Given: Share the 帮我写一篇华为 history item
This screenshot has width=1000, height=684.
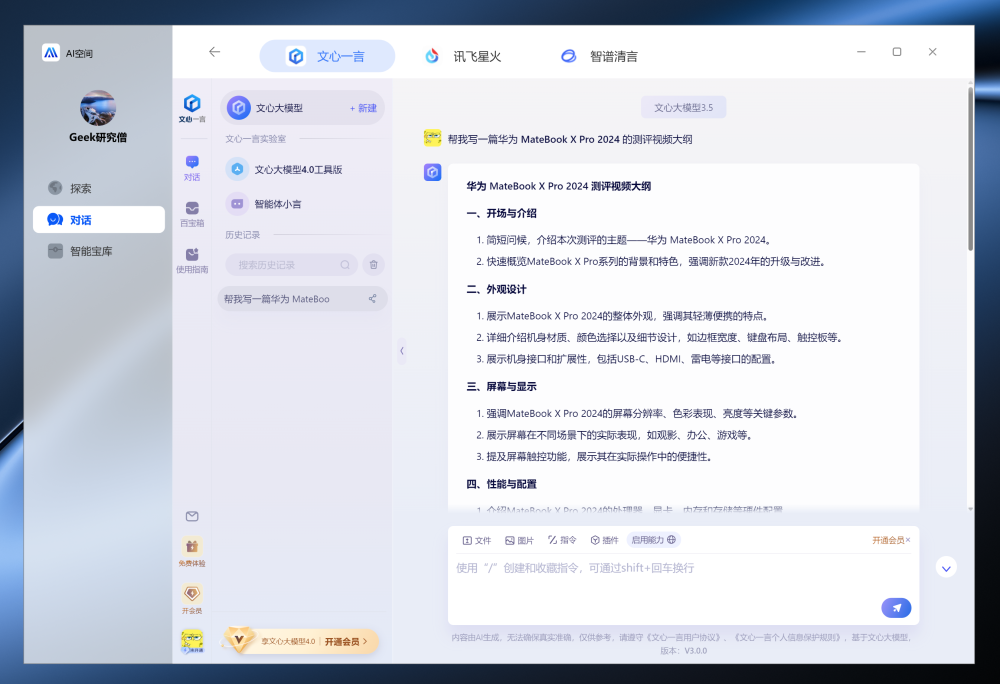Looking at the screenshot, I should tap(372, 298).
